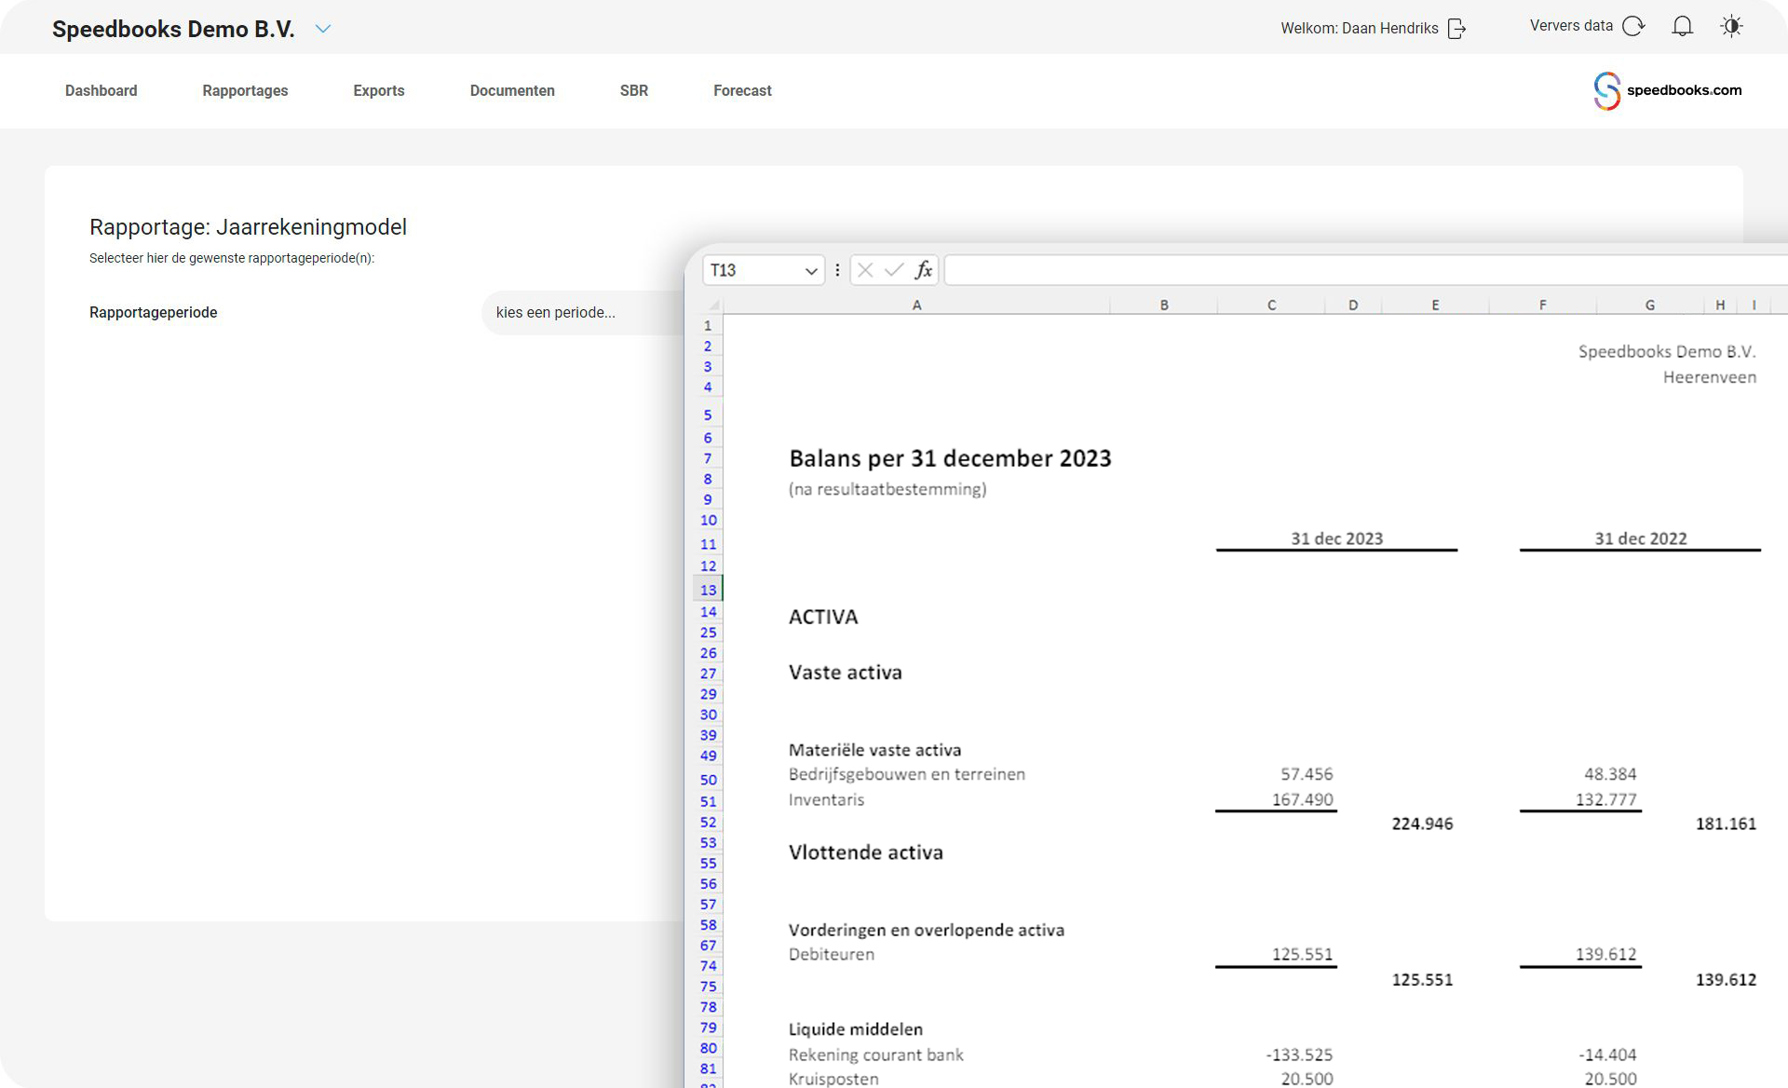Click the Exports navigation link
The height and width of the screenshot is (1088, 1788).
[x=379, y=91]
